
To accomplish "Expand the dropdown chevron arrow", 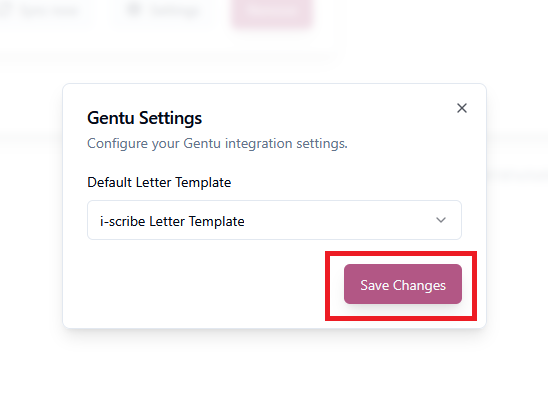I will [x=441, y=220].
